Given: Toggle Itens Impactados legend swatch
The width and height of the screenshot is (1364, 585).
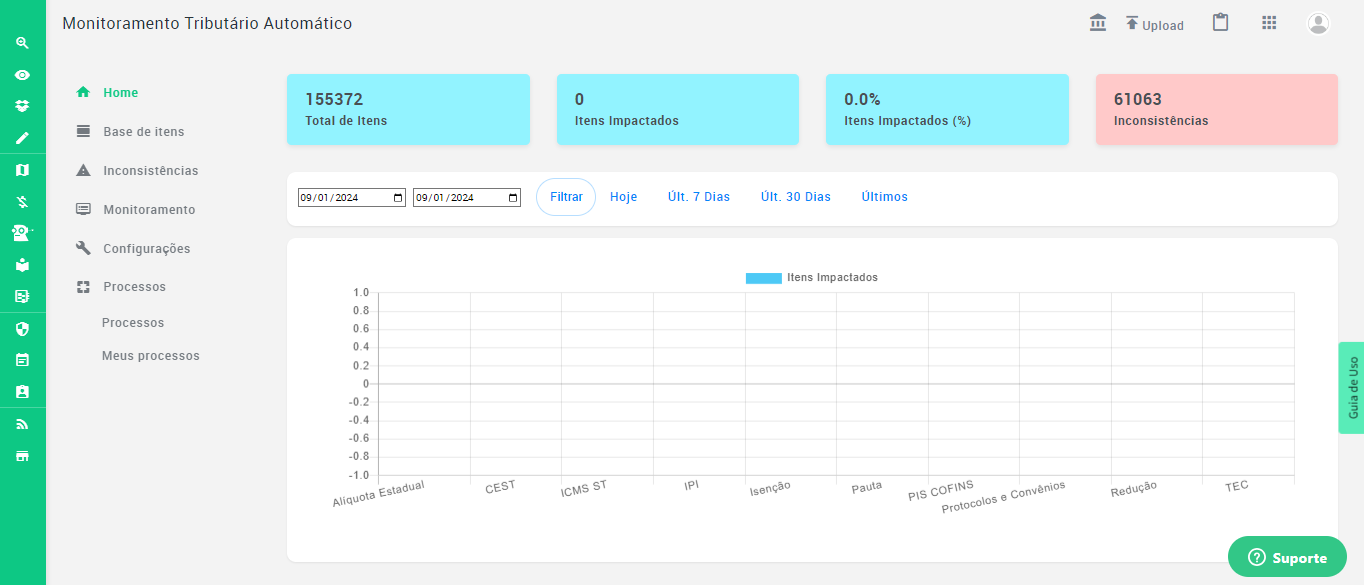Looking at the screenshot, I should (x=764, y=278).
